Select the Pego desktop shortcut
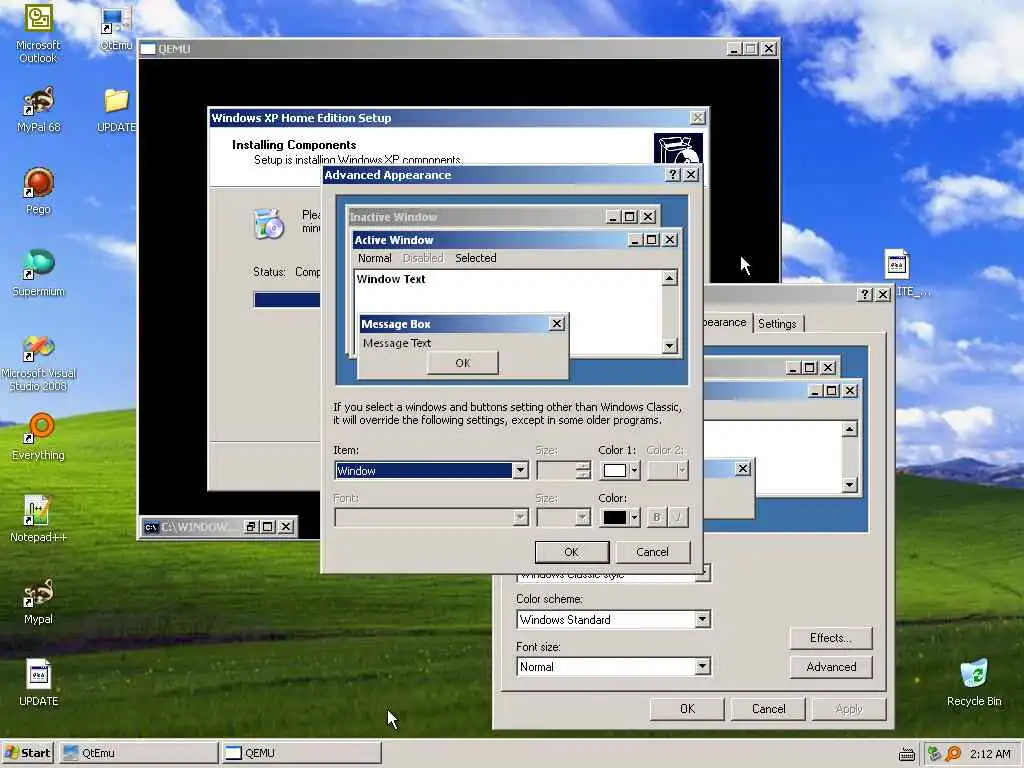The height and width of the screenshot is (768, 1024). (39, 191)
